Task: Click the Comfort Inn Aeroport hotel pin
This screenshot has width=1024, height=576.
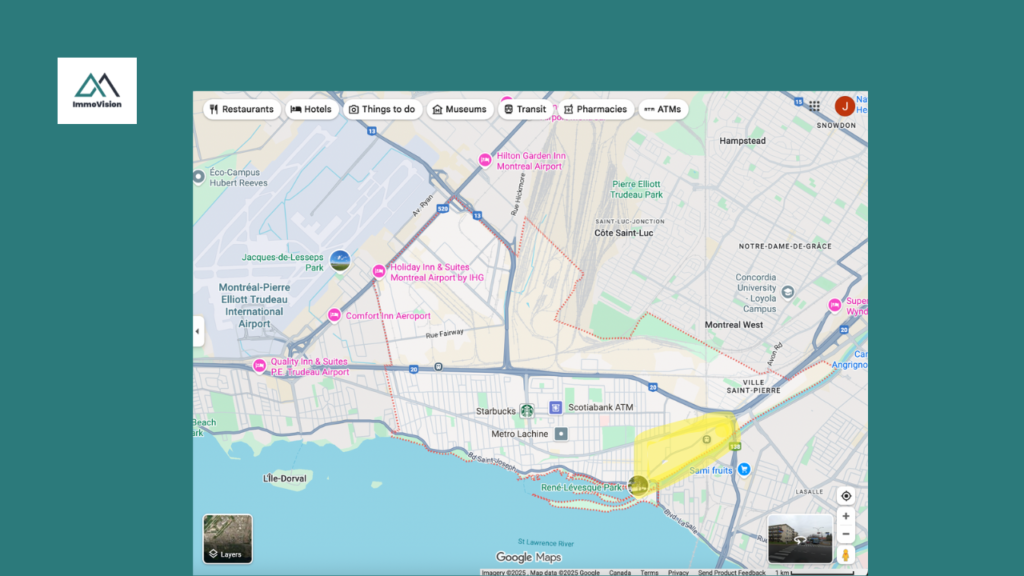Action: tap(332, 315)
